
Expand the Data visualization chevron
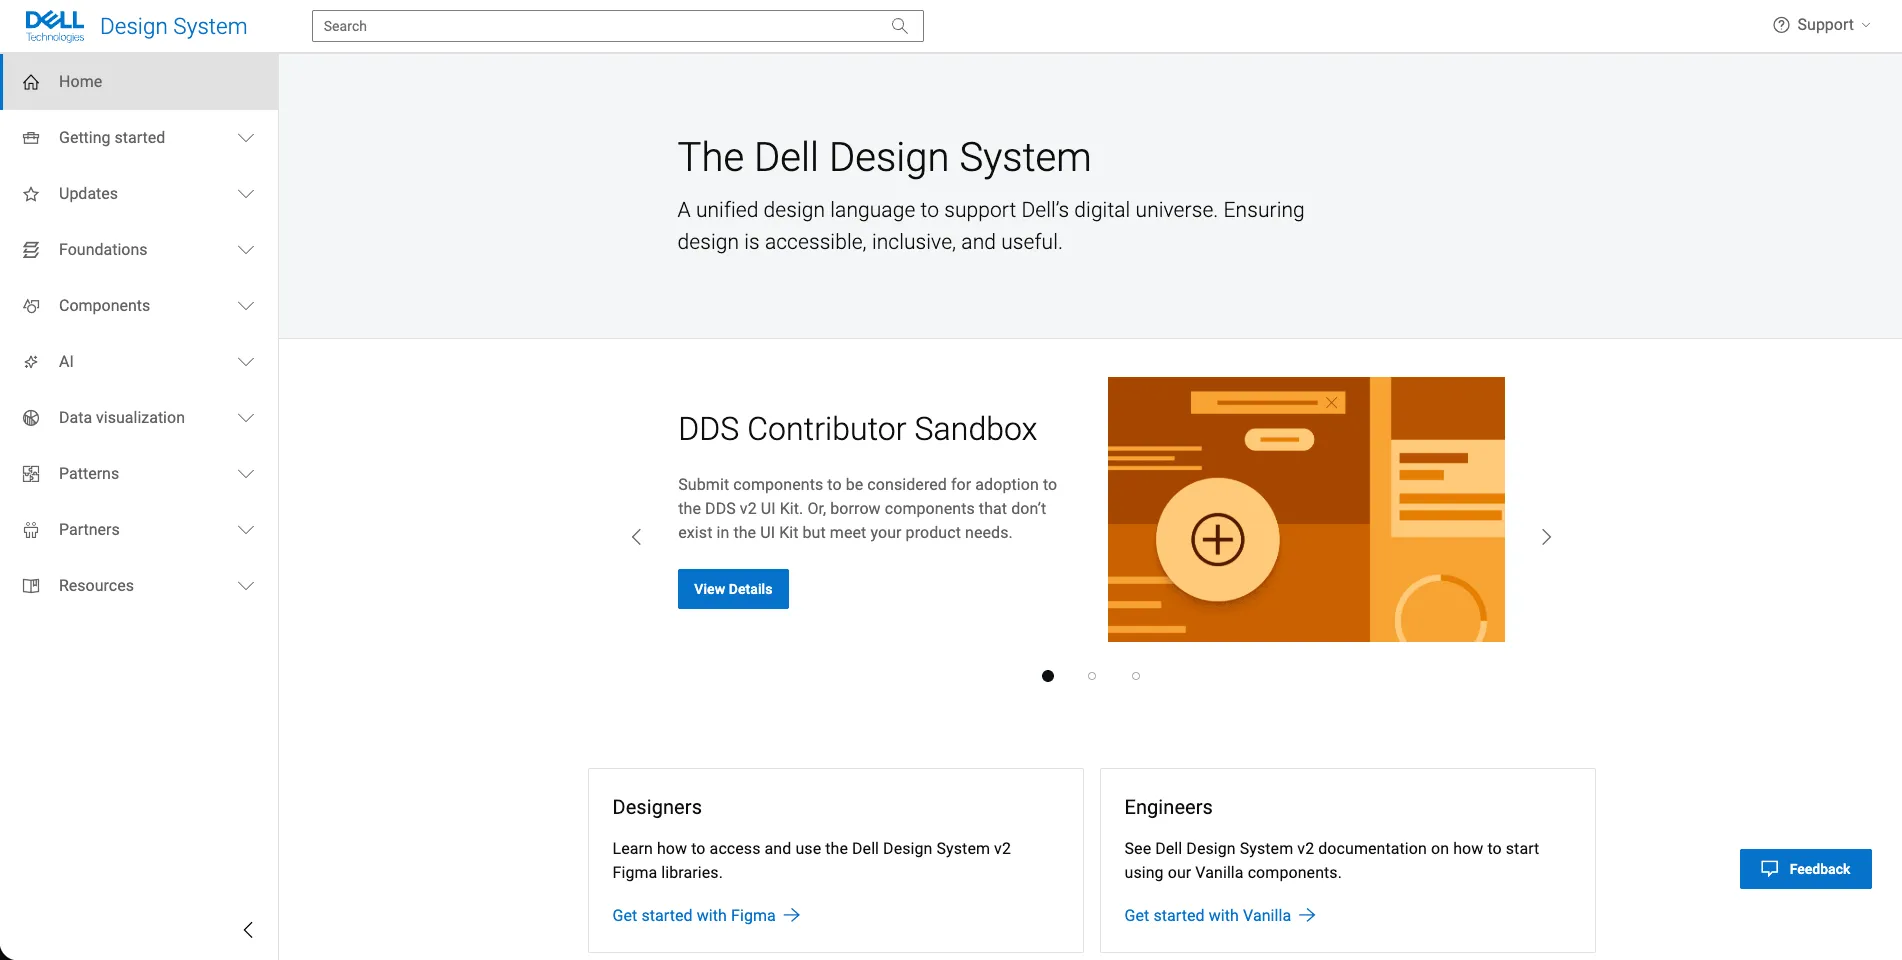point(246,418)
